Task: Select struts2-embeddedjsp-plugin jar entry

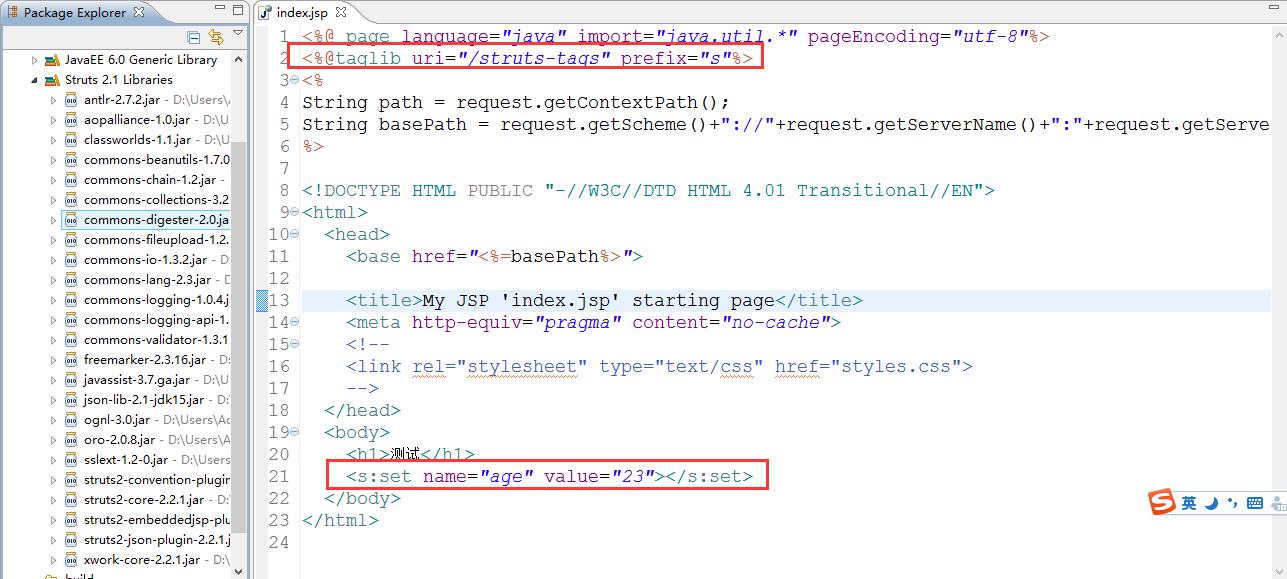Action: tap(156, 520)
